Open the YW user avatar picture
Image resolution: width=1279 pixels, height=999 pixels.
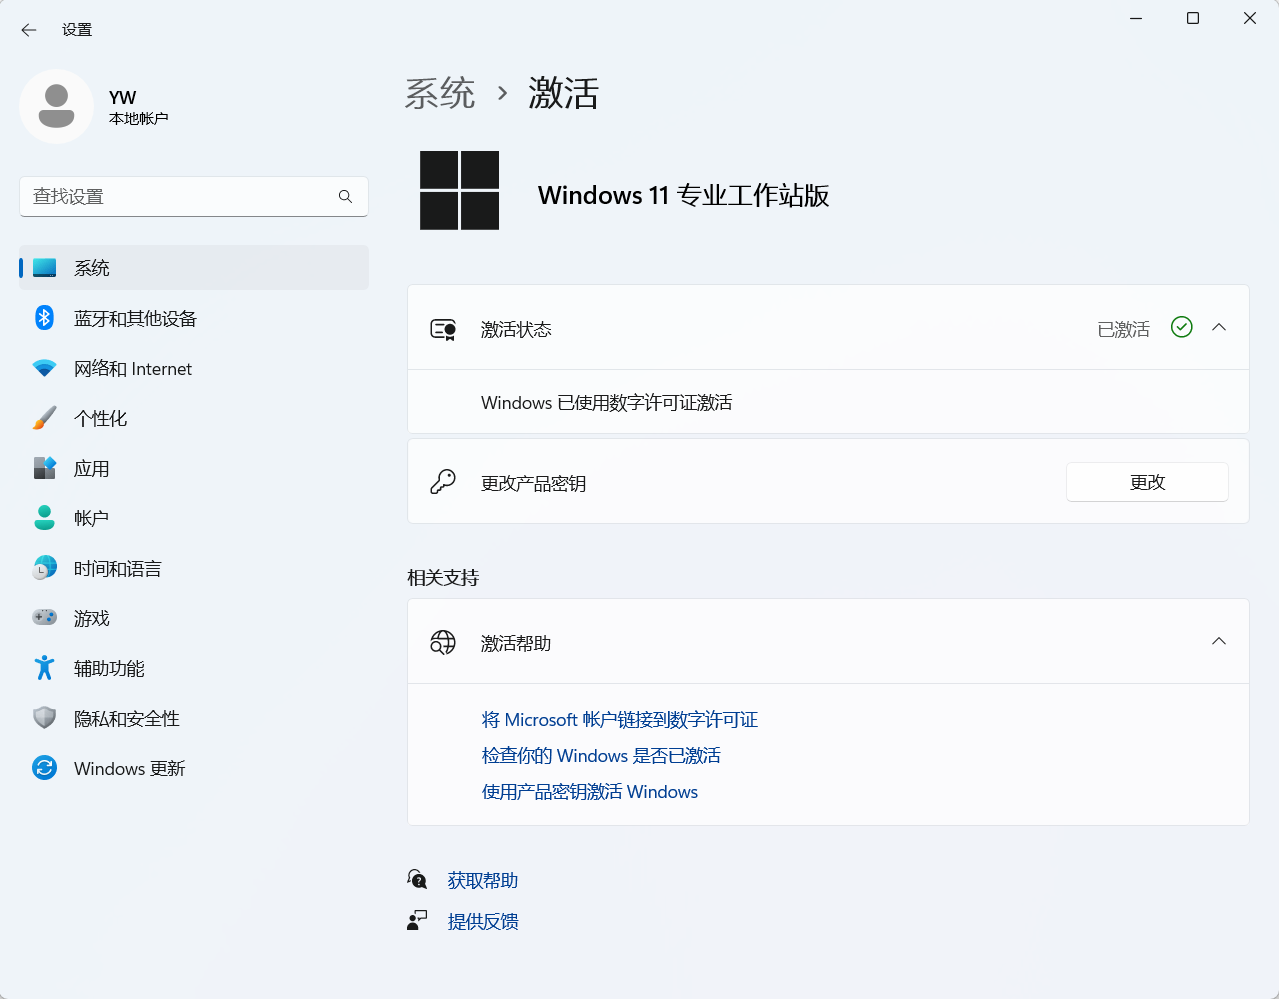(x=57, y=106)
